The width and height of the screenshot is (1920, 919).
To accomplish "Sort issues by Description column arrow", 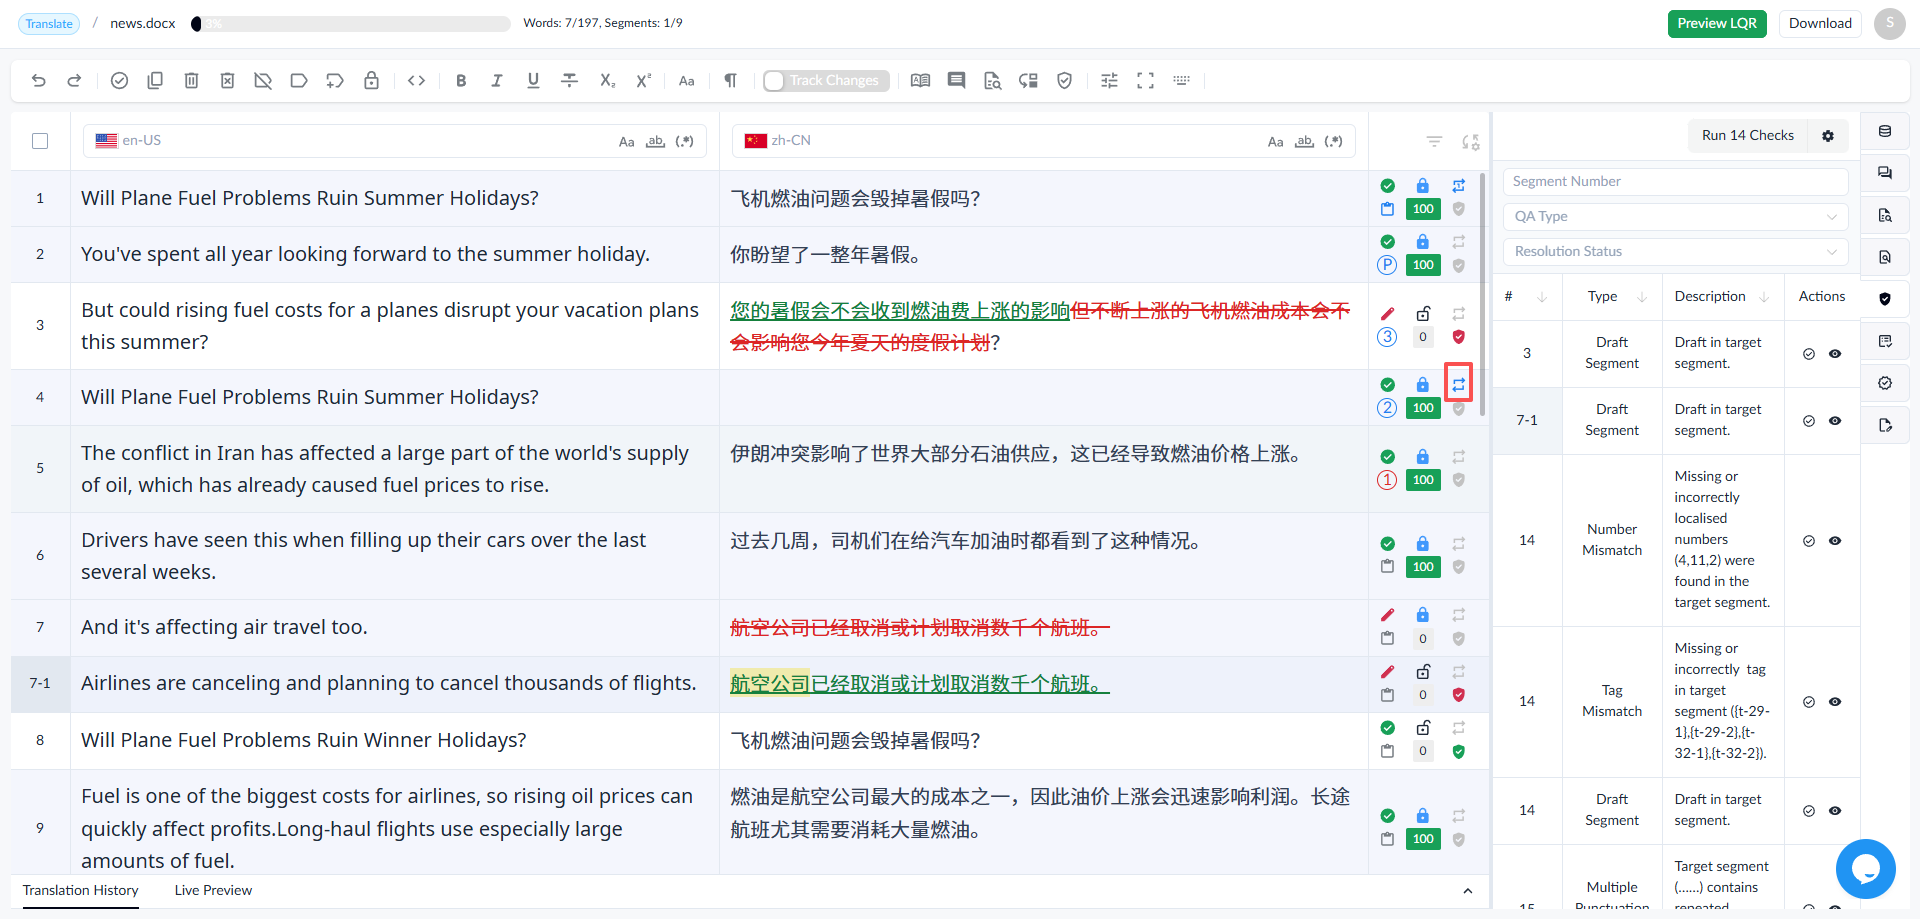I will point(1764,297).
